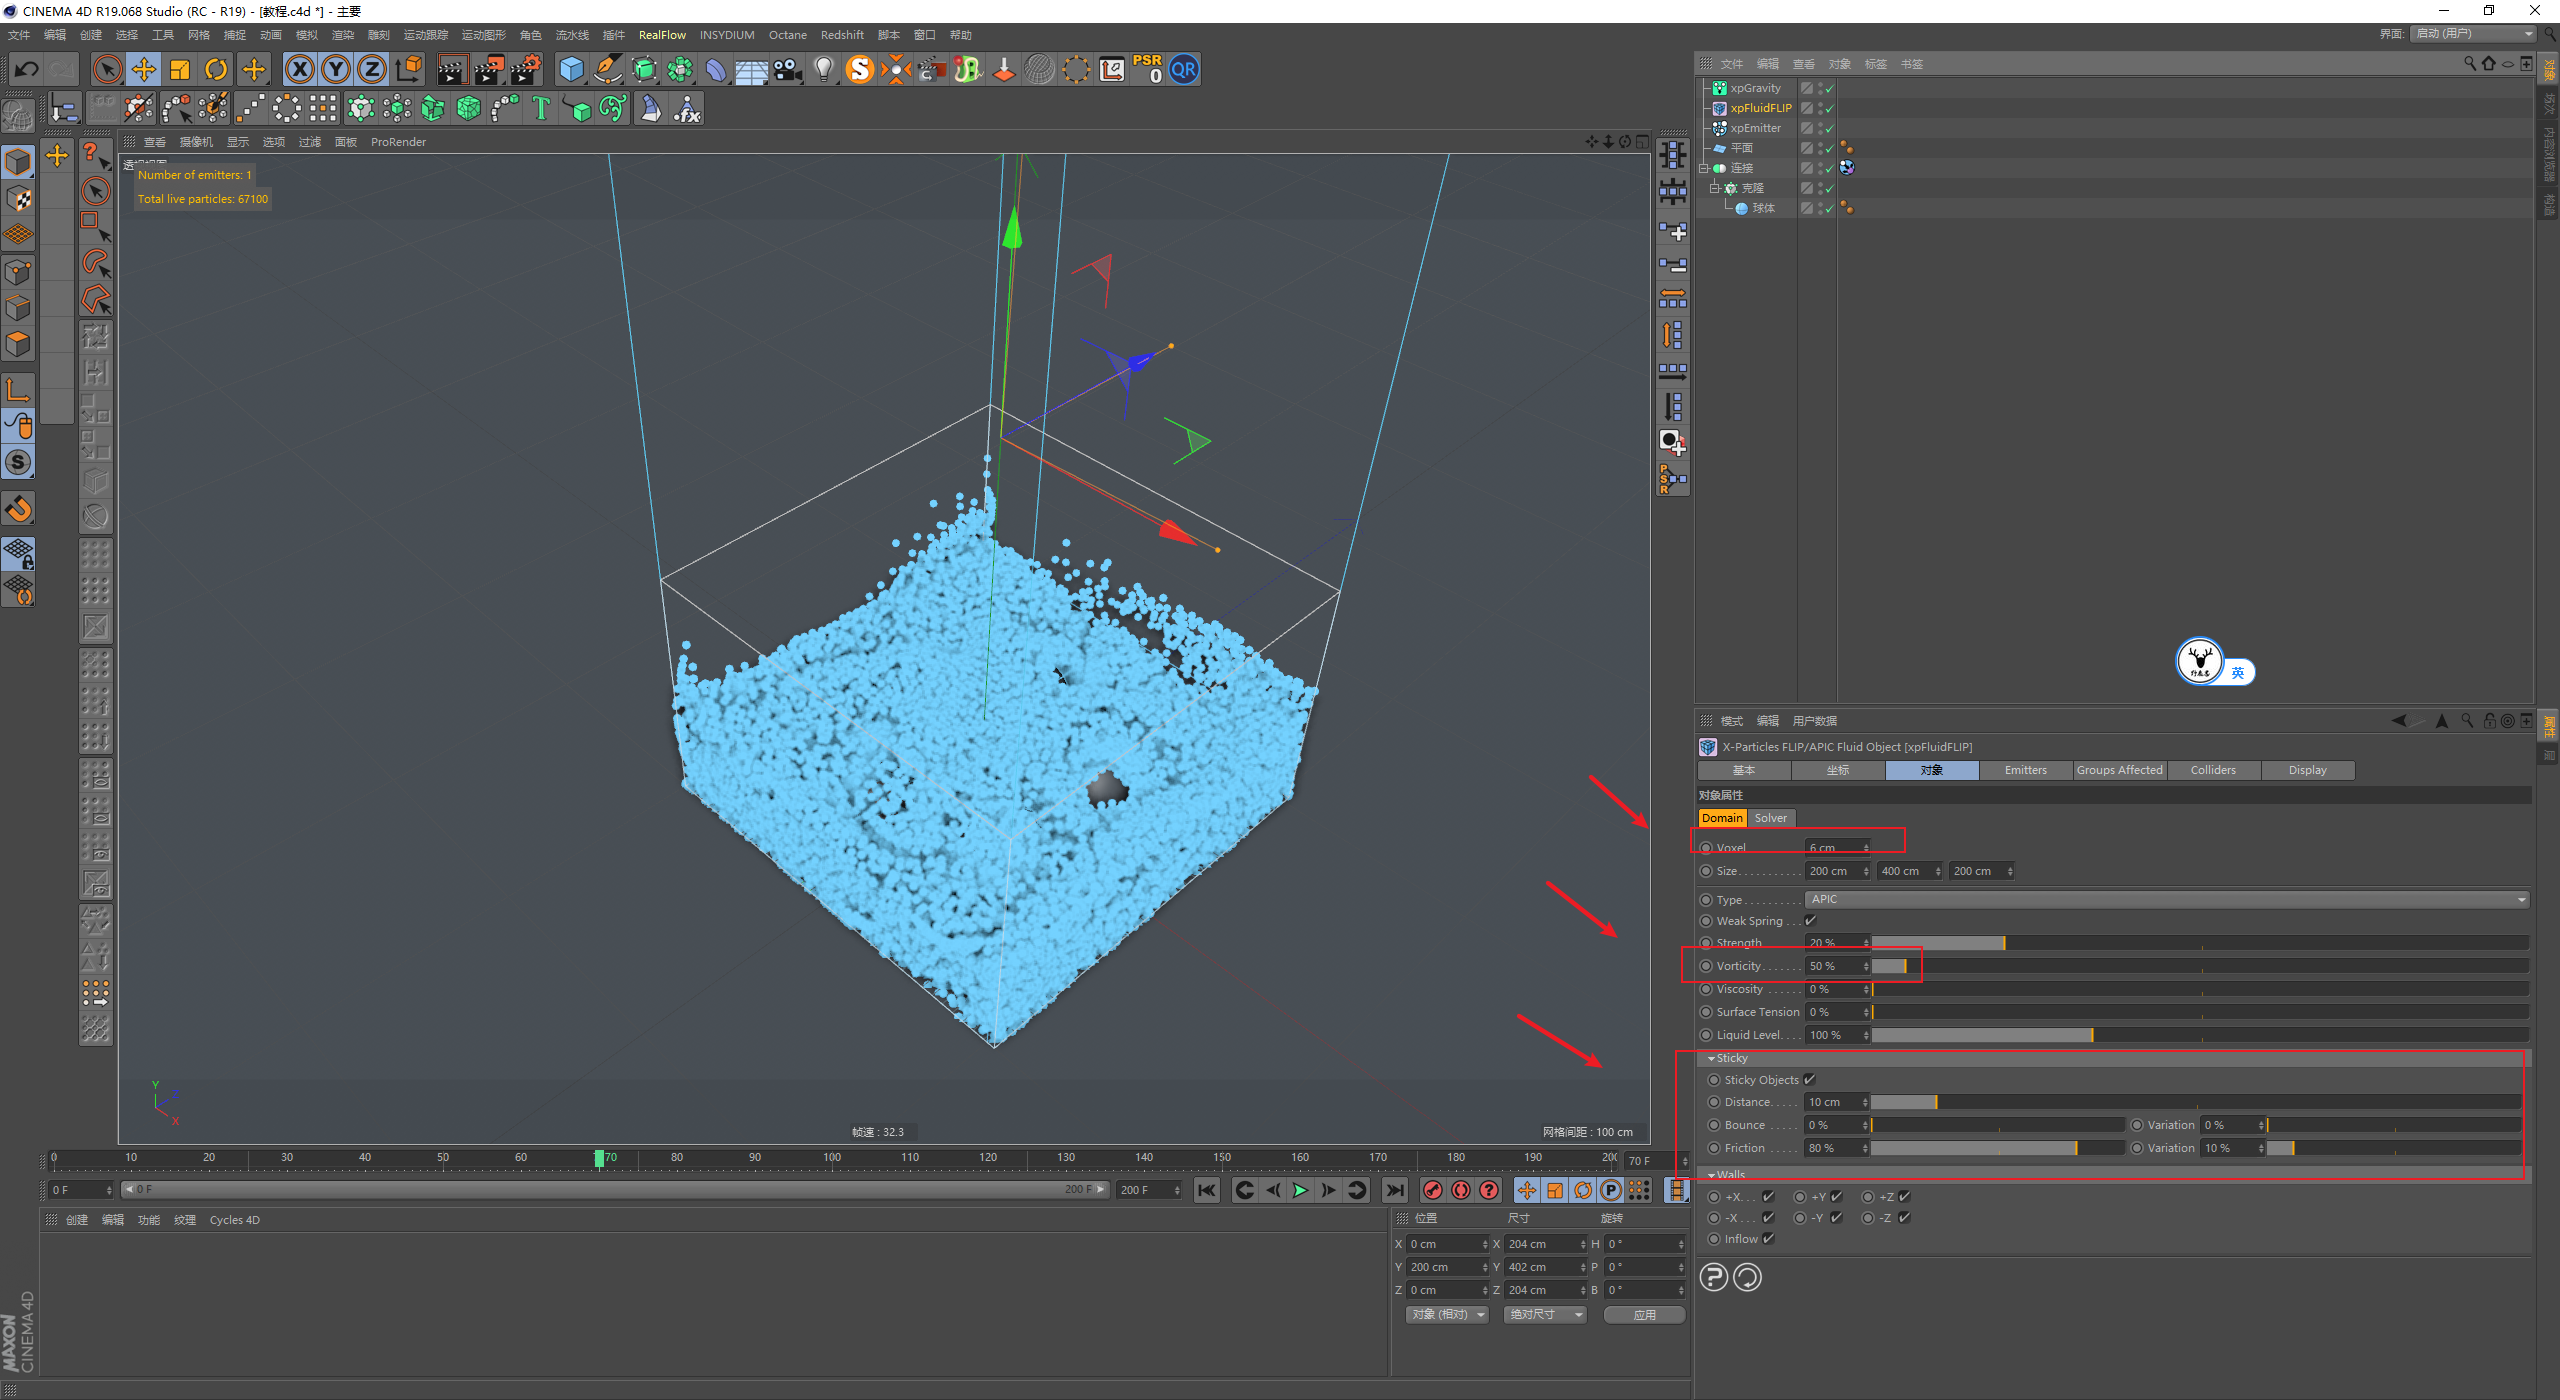Uncheck the Inflow checkbox
The image size is (2560, 1400).
1768,1239
